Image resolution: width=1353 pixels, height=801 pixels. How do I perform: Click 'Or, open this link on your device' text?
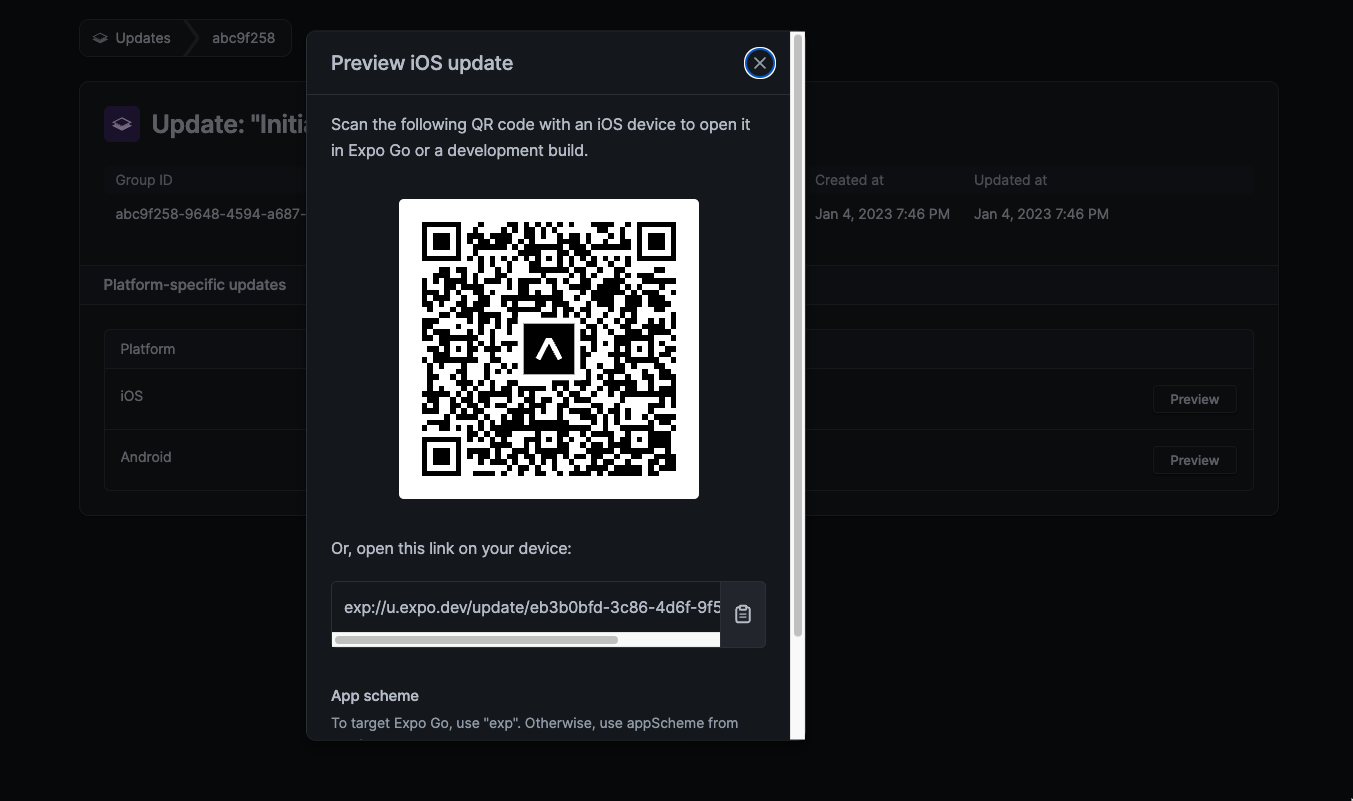[451, 548]
